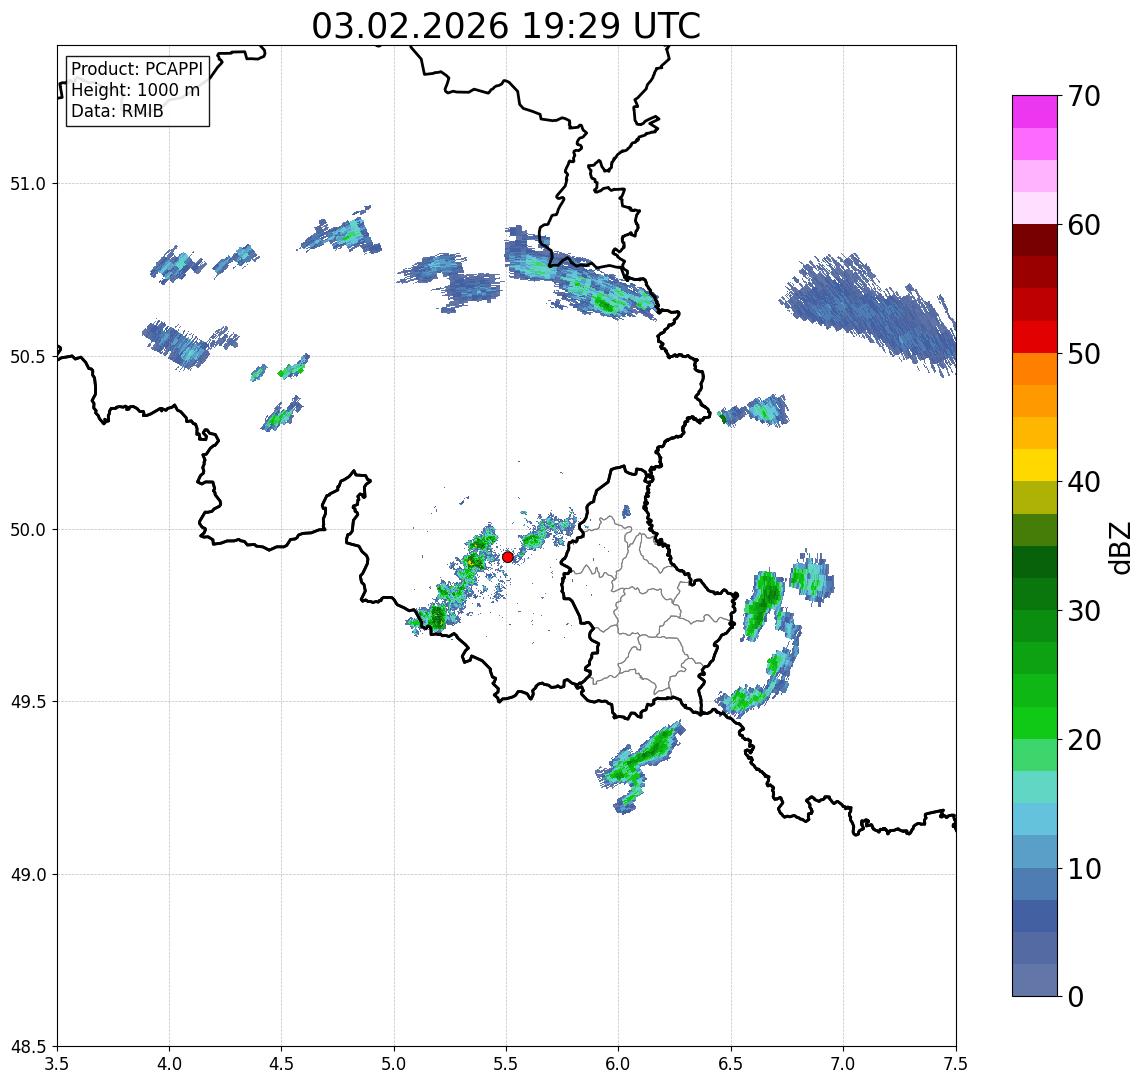The width and height of the screenshot is (1145, 1084).
Task: Click the '5.5' longitude axis label
Action: (x=507, y=1064)
